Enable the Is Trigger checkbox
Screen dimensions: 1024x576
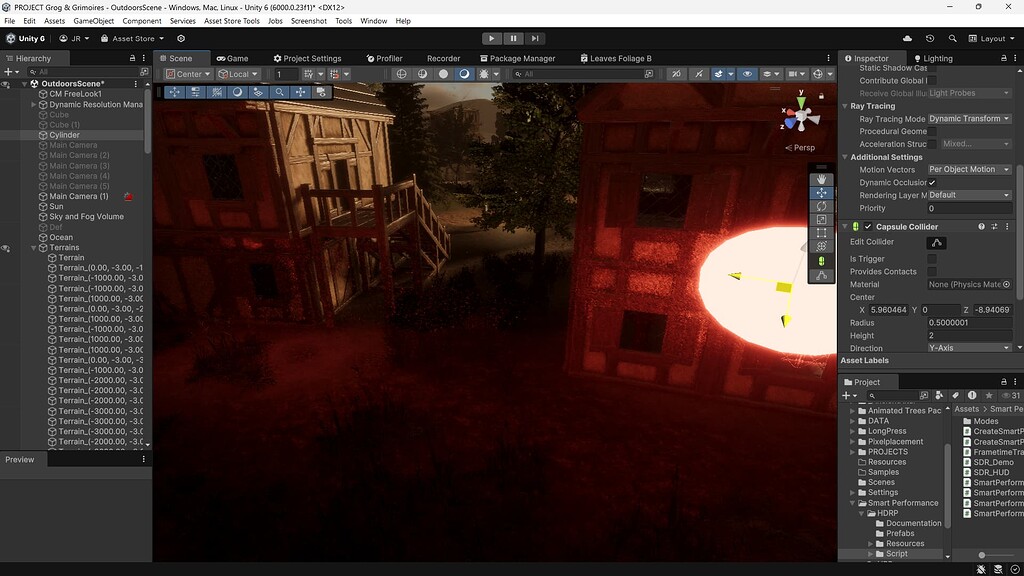(x=932, y=258)
